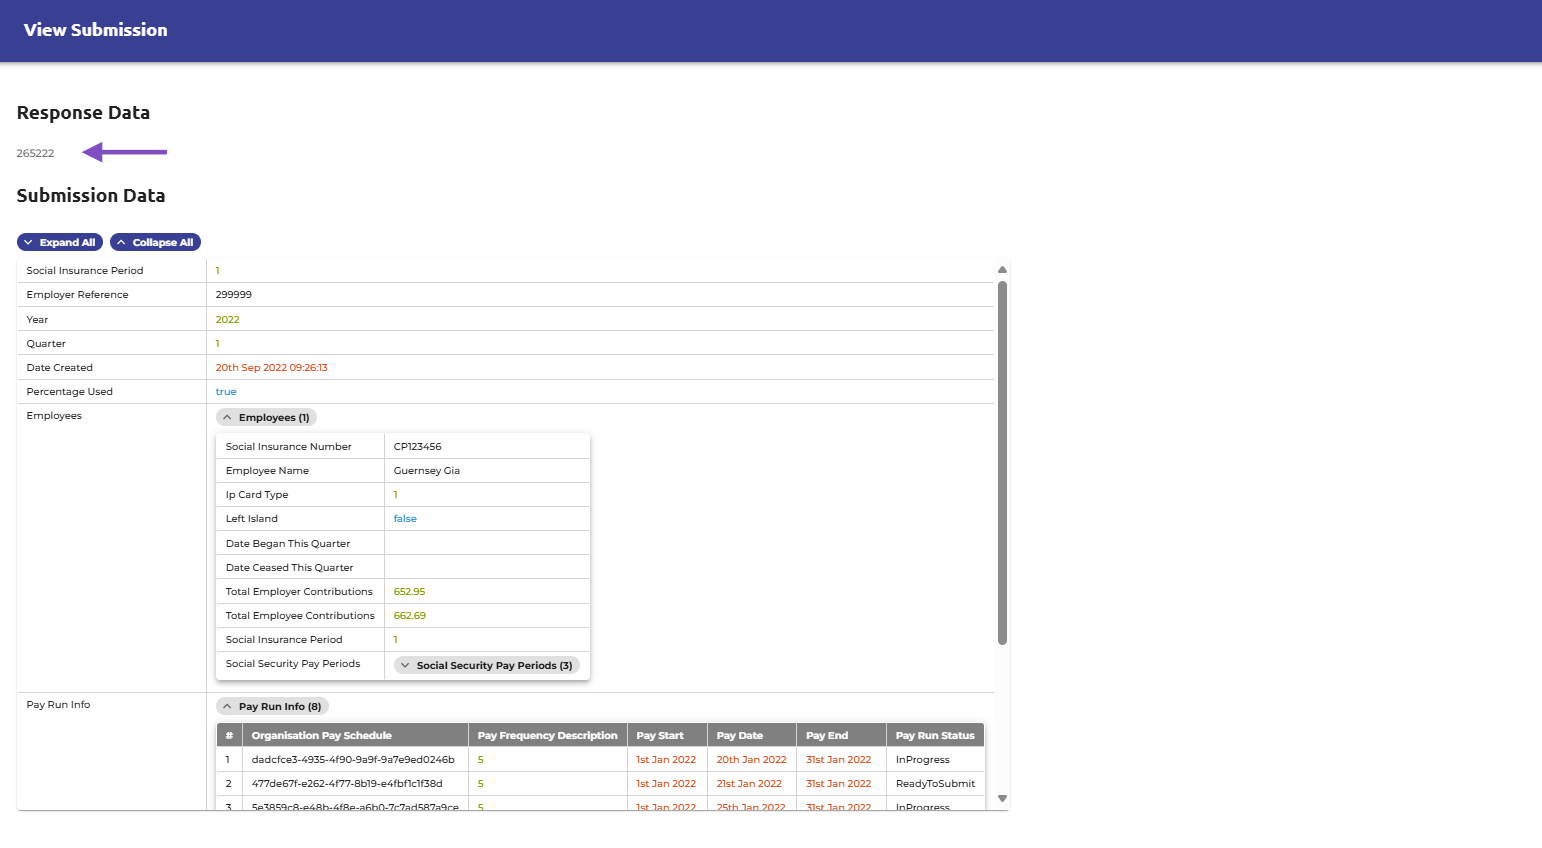Screen dimensions: 1542x848
Task: Click the Pay Date column header
Action: click(x=752, y=735)
